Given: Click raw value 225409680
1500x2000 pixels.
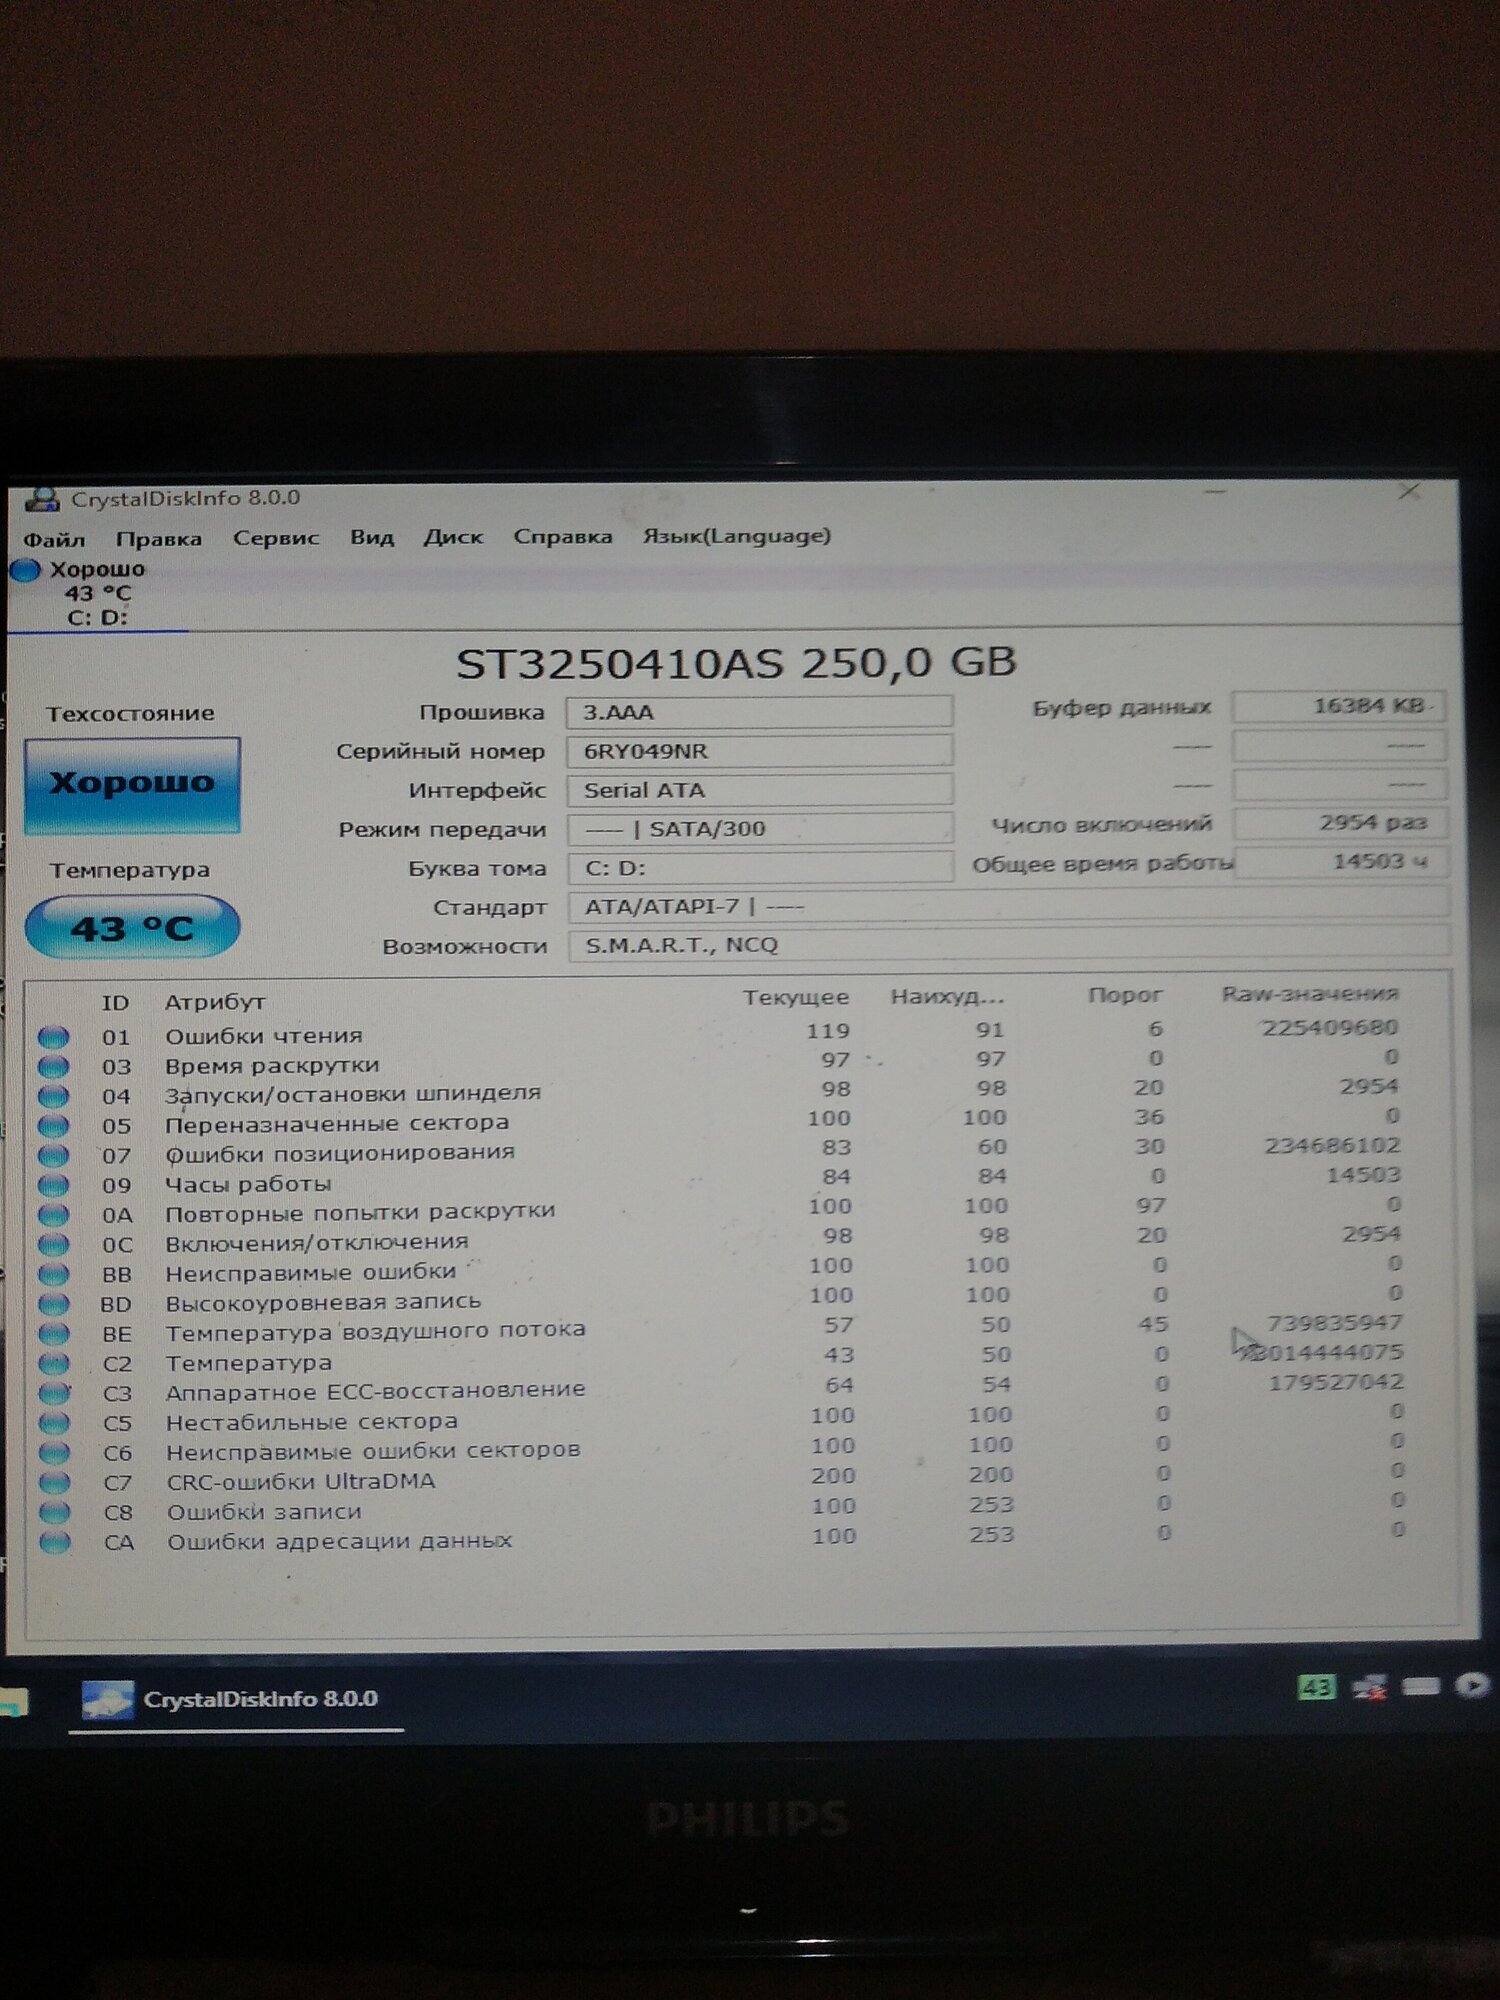Looking at the screenshot, I should (1330, 1027).
